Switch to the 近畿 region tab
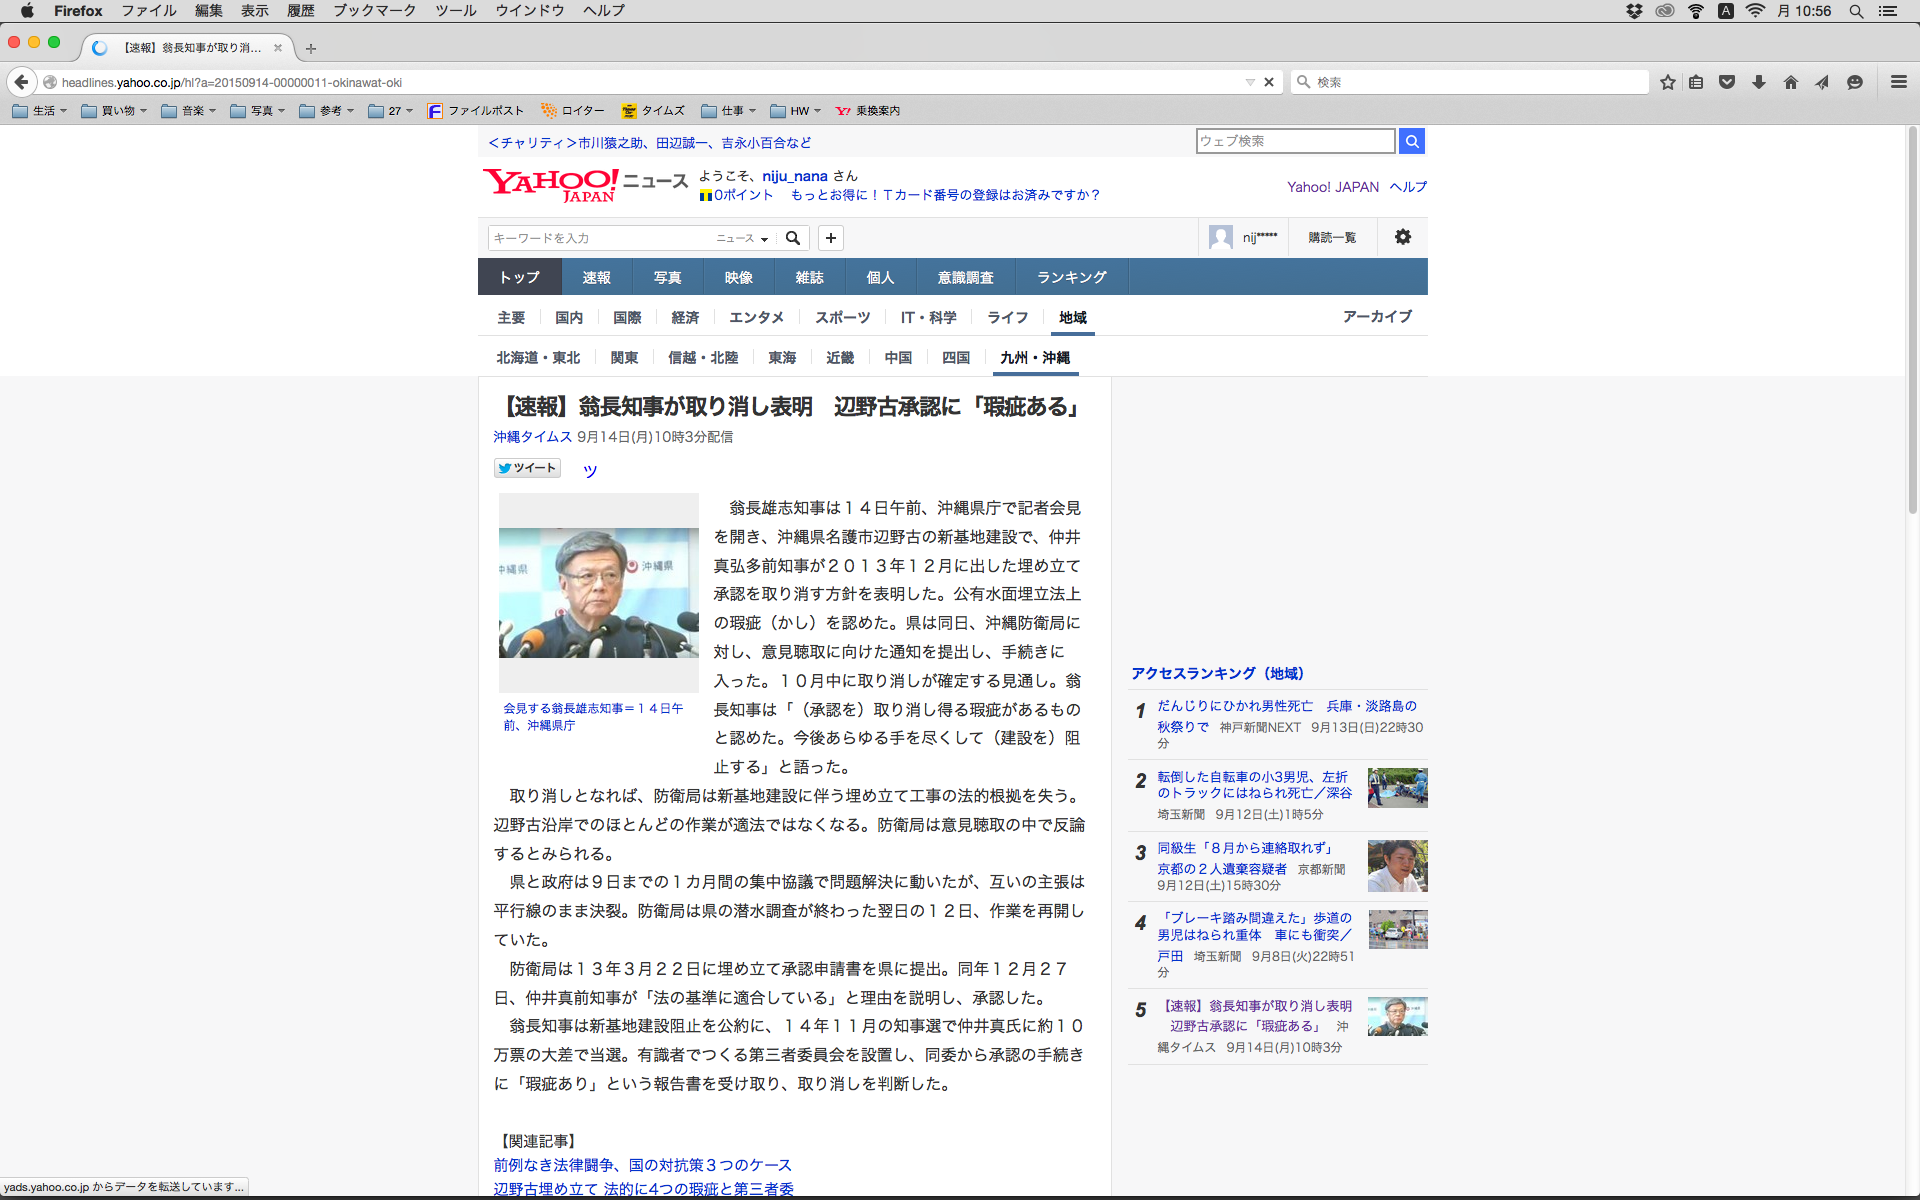The image size is (1920, 1200). point(840,357)
